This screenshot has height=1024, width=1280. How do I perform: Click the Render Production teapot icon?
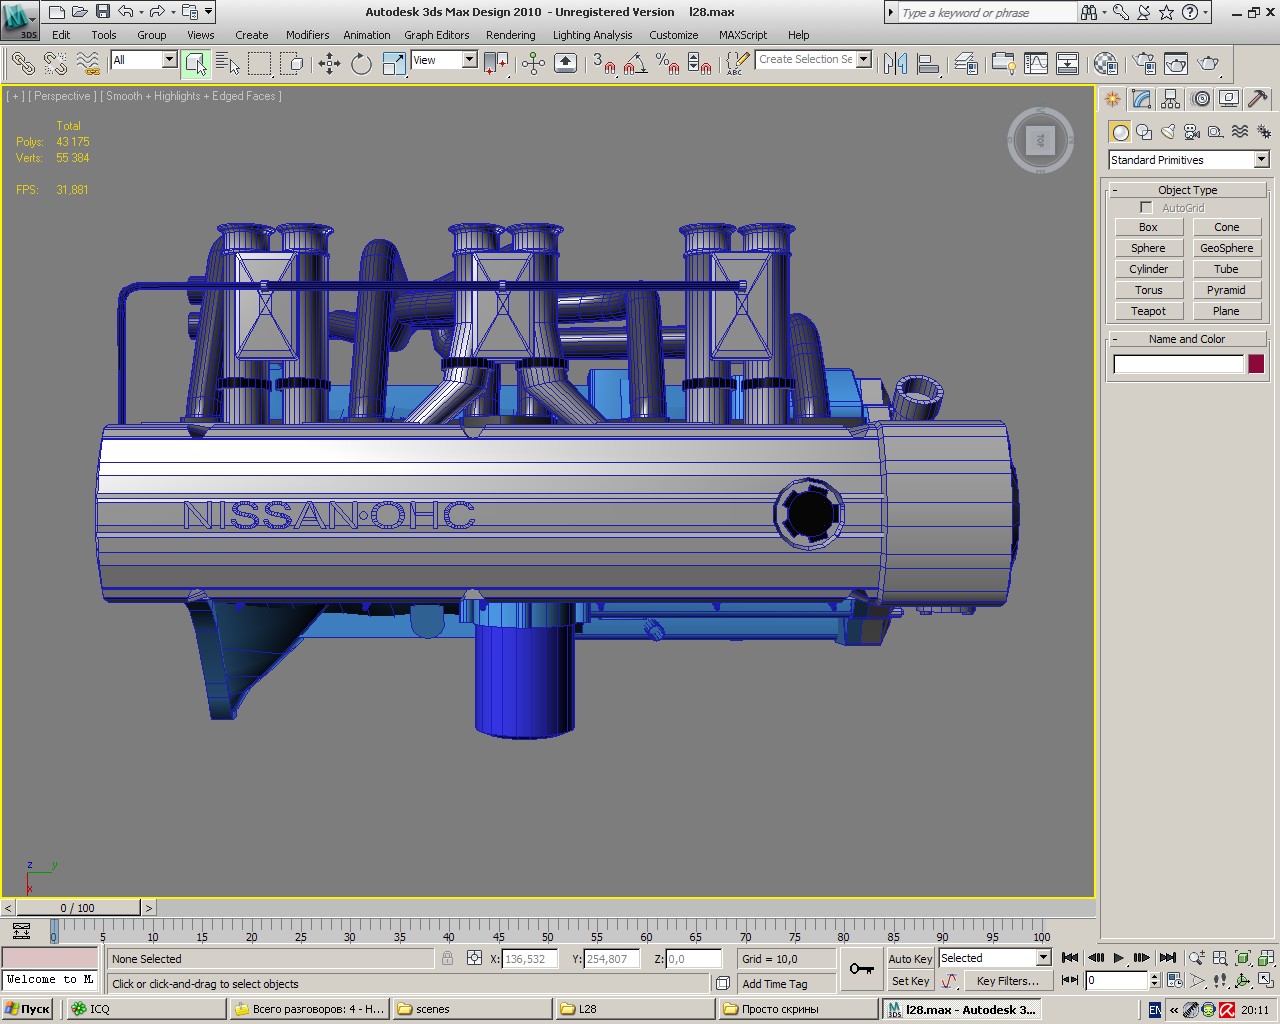pyautogui.click(x=1209, y=64)
